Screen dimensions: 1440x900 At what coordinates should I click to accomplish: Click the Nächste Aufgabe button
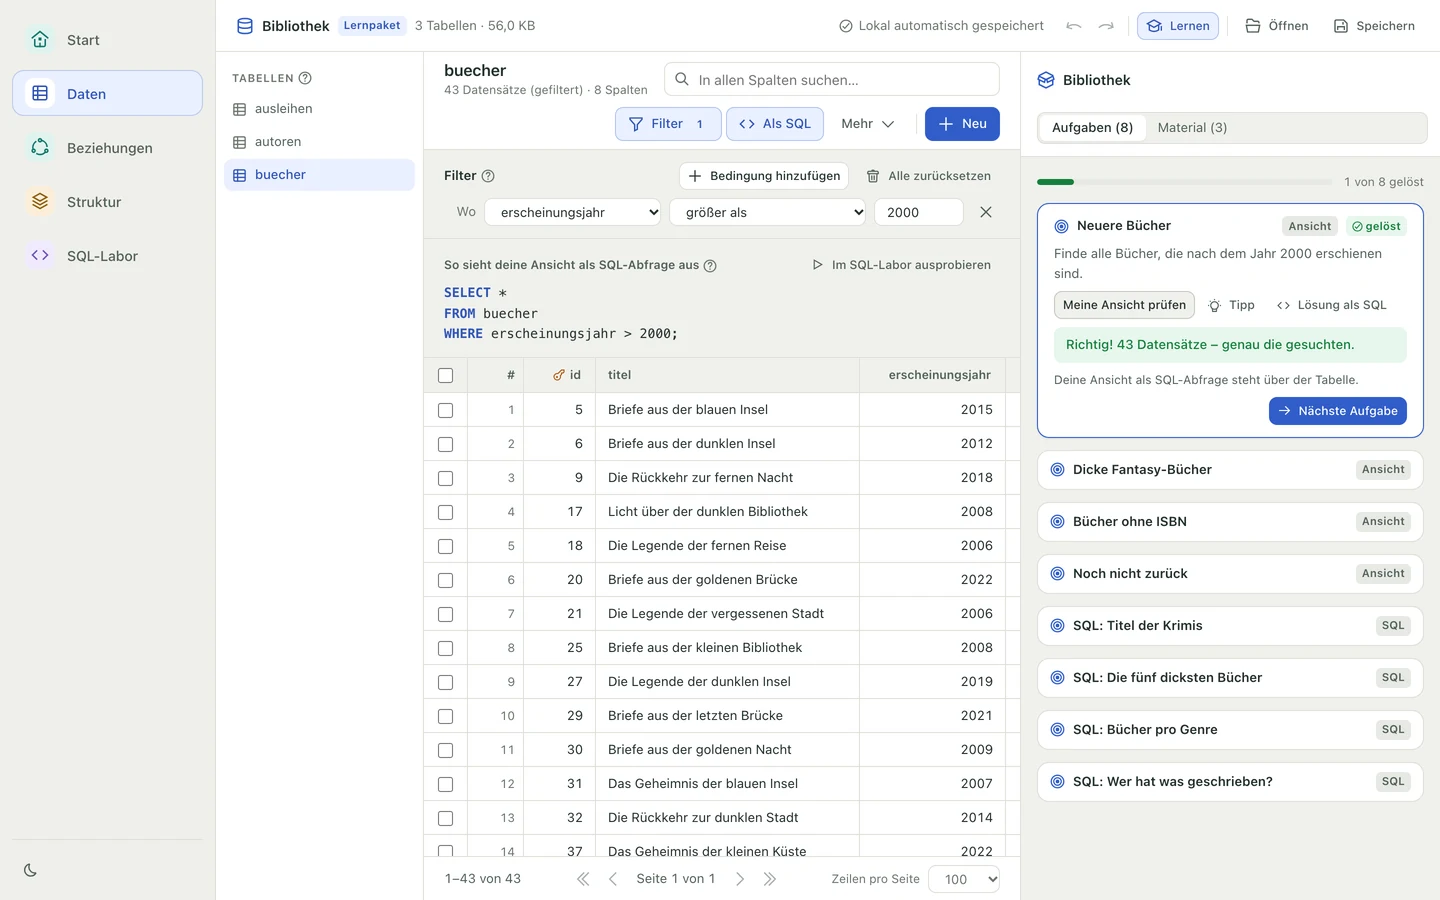(x=1338, y=411)
